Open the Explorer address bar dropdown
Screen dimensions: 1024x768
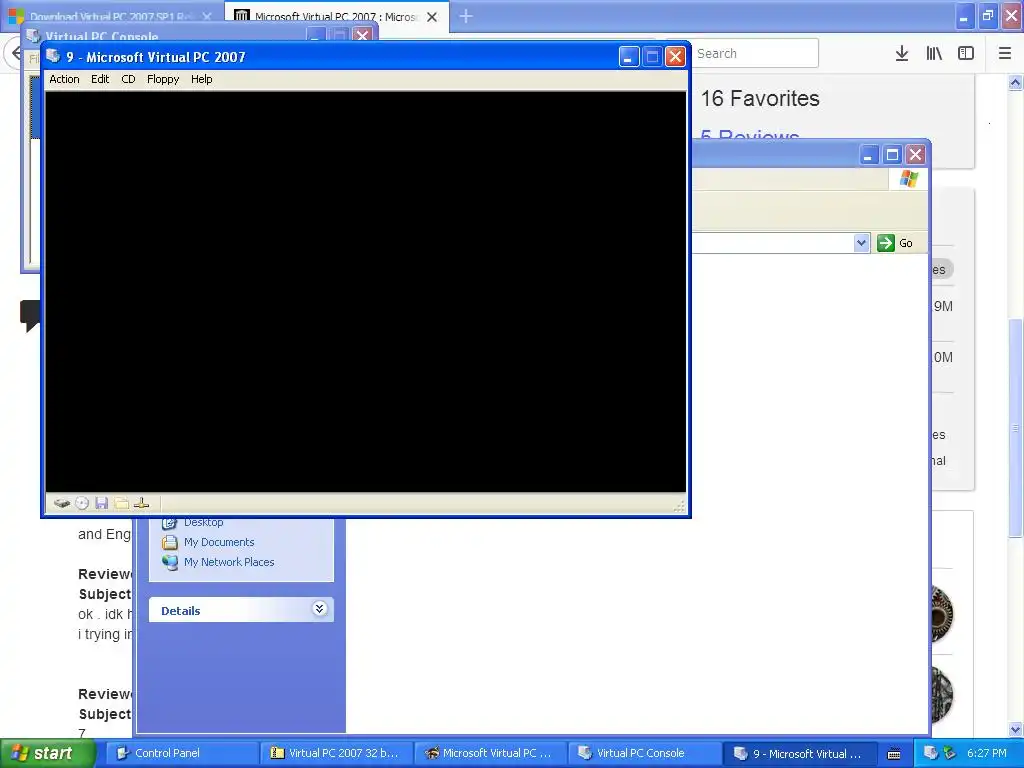[x=861, y=243]
